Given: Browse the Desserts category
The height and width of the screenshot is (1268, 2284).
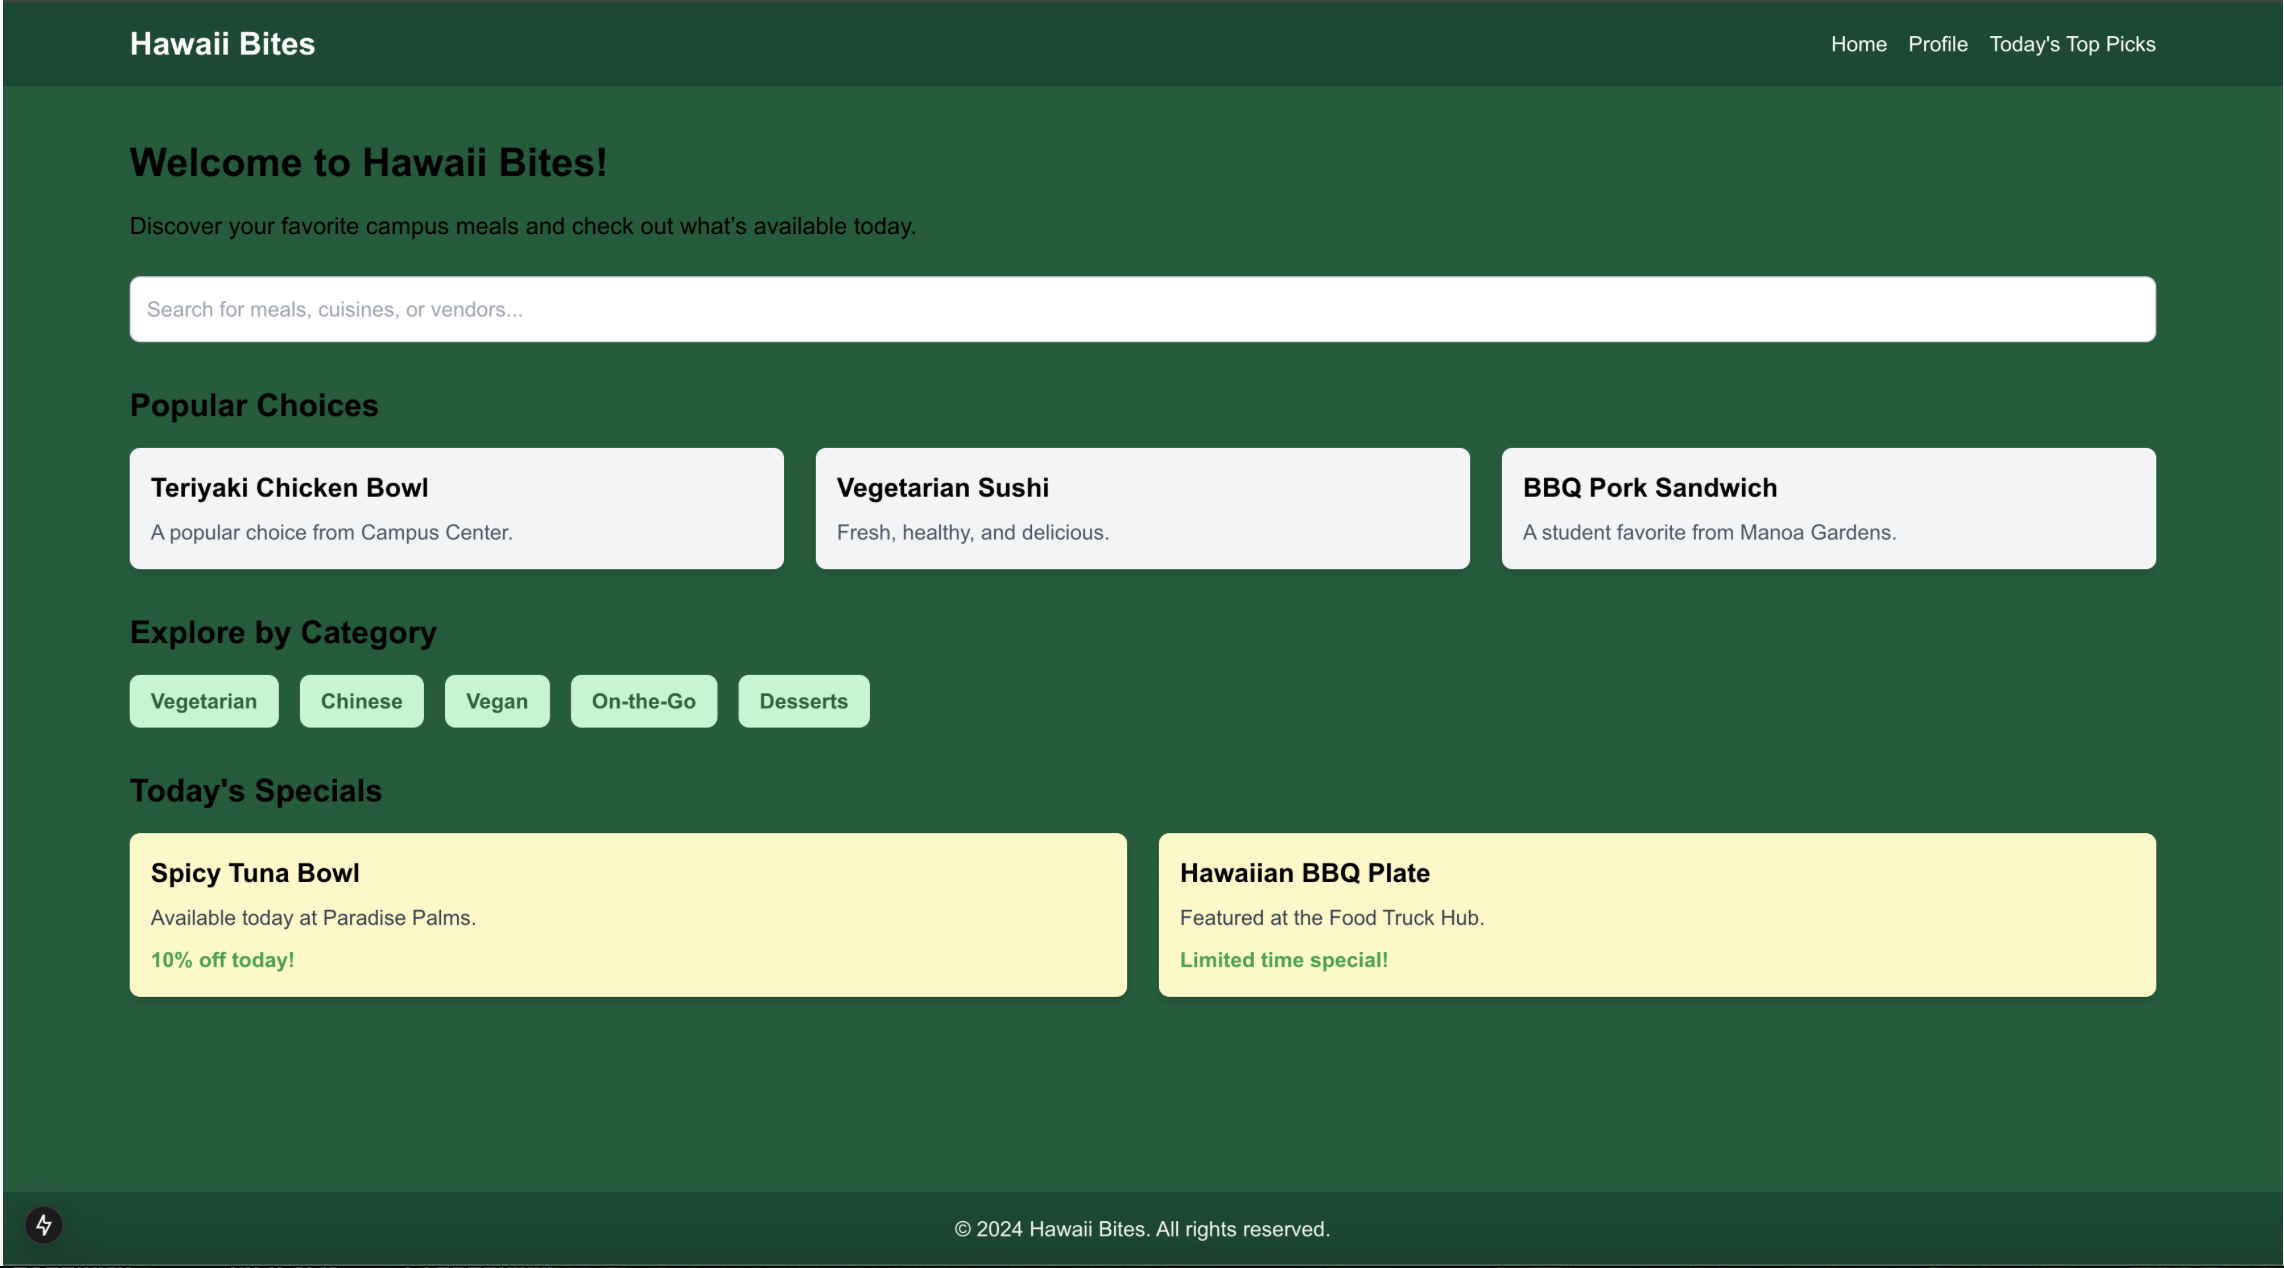Looking at the screenshot, I should 803,701.
